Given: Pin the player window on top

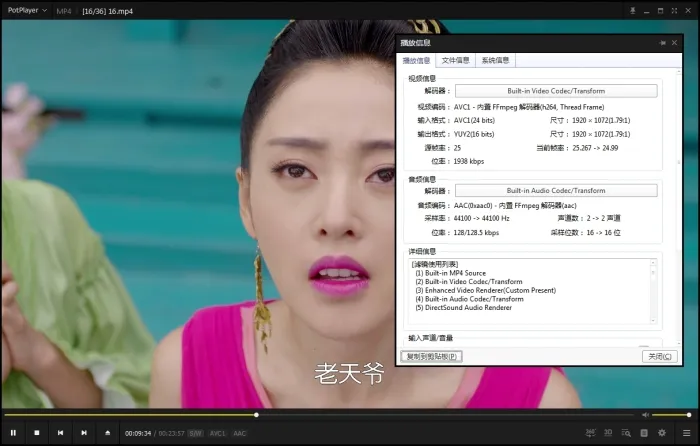Looking at the screenshot, I should coord(633,11).
